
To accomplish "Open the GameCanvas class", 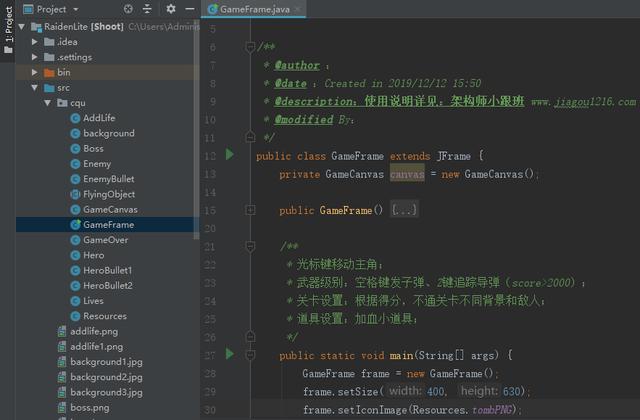I will (x=110, y=209).
